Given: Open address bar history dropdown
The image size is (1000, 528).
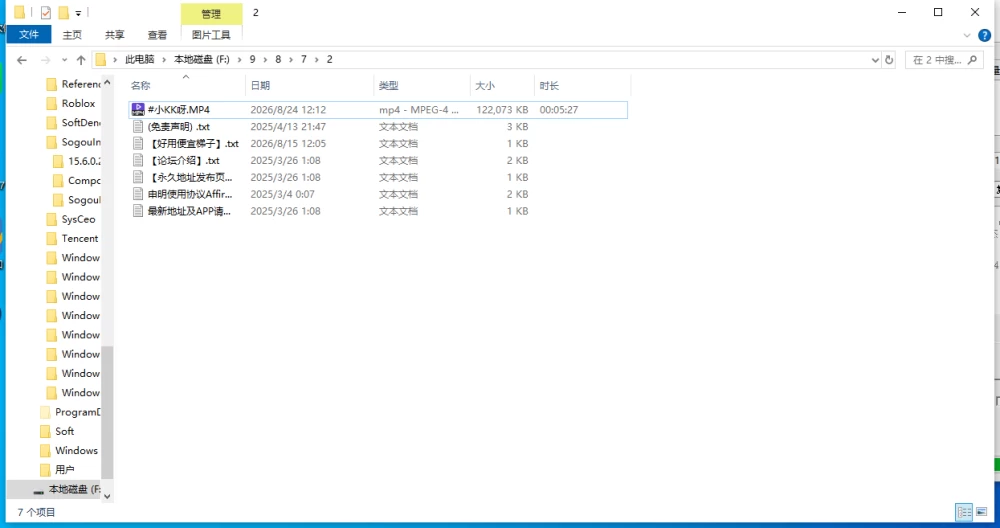Looking at the screenshot, I should pyautogui.click(x=875, y=60).
